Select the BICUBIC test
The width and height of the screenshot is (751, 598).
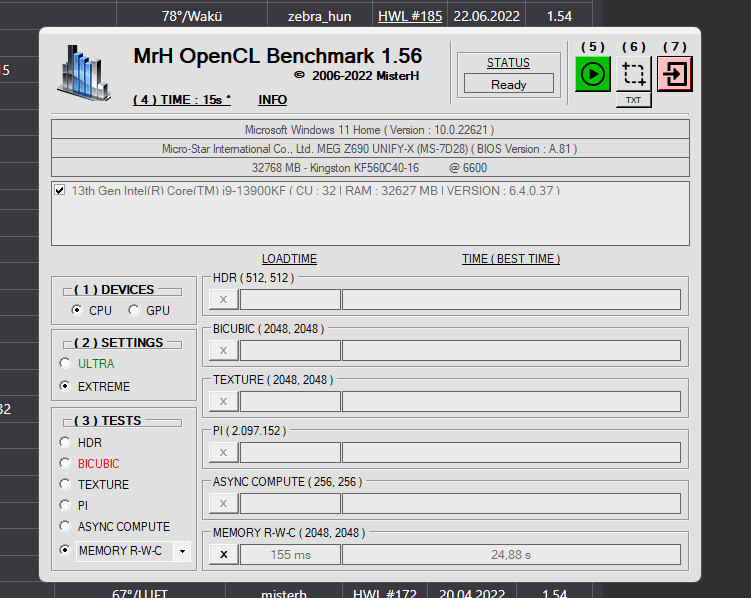coord(65,463)
